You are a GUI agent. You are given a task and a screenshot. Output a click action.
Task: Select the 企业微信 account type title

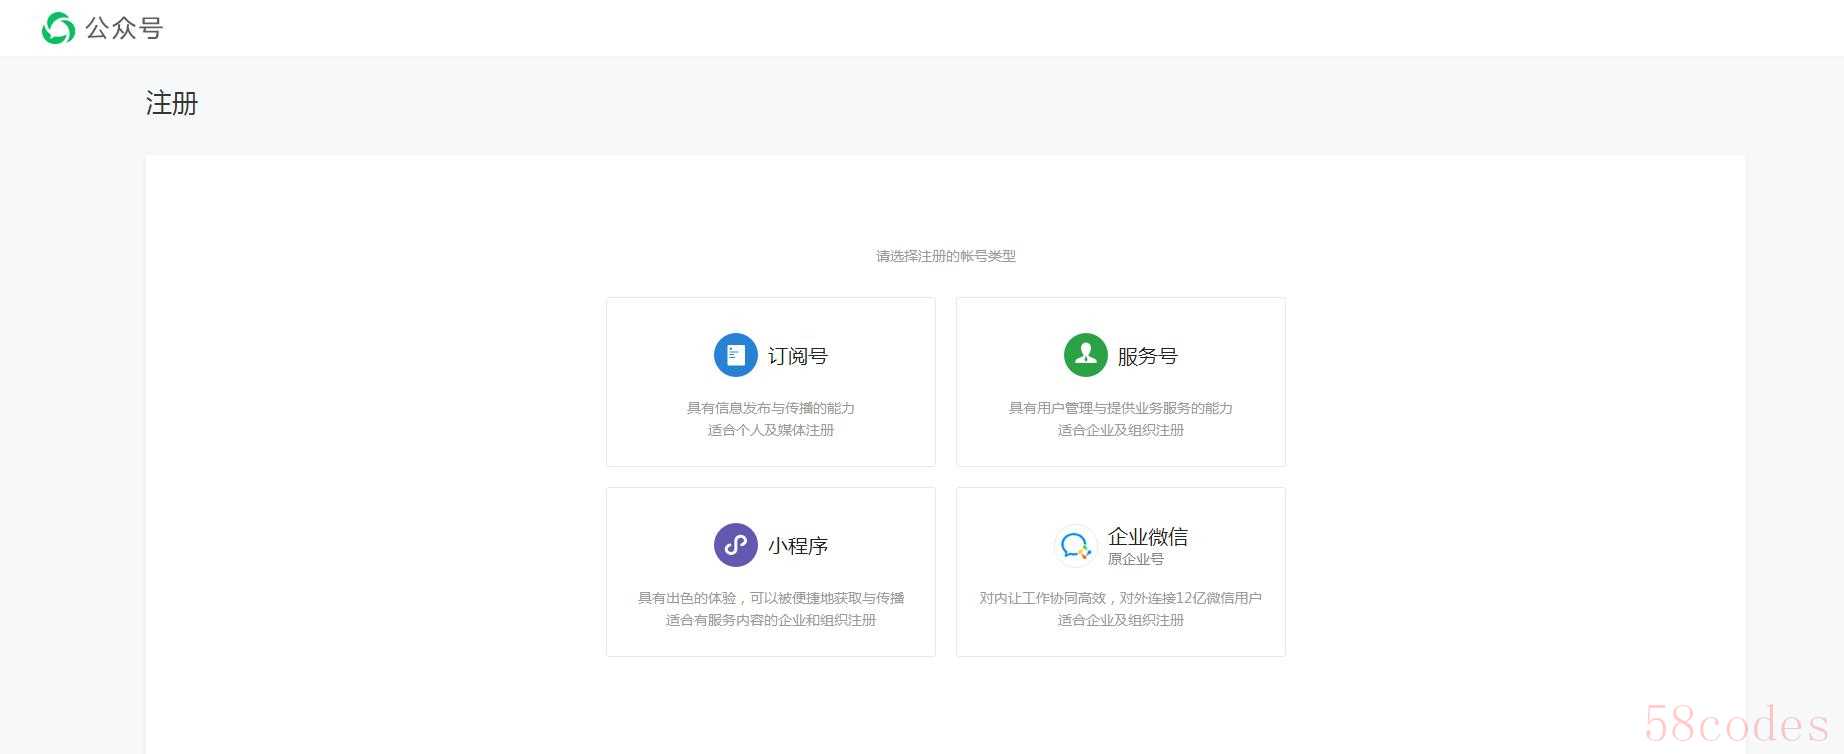tap(1148, 537)
